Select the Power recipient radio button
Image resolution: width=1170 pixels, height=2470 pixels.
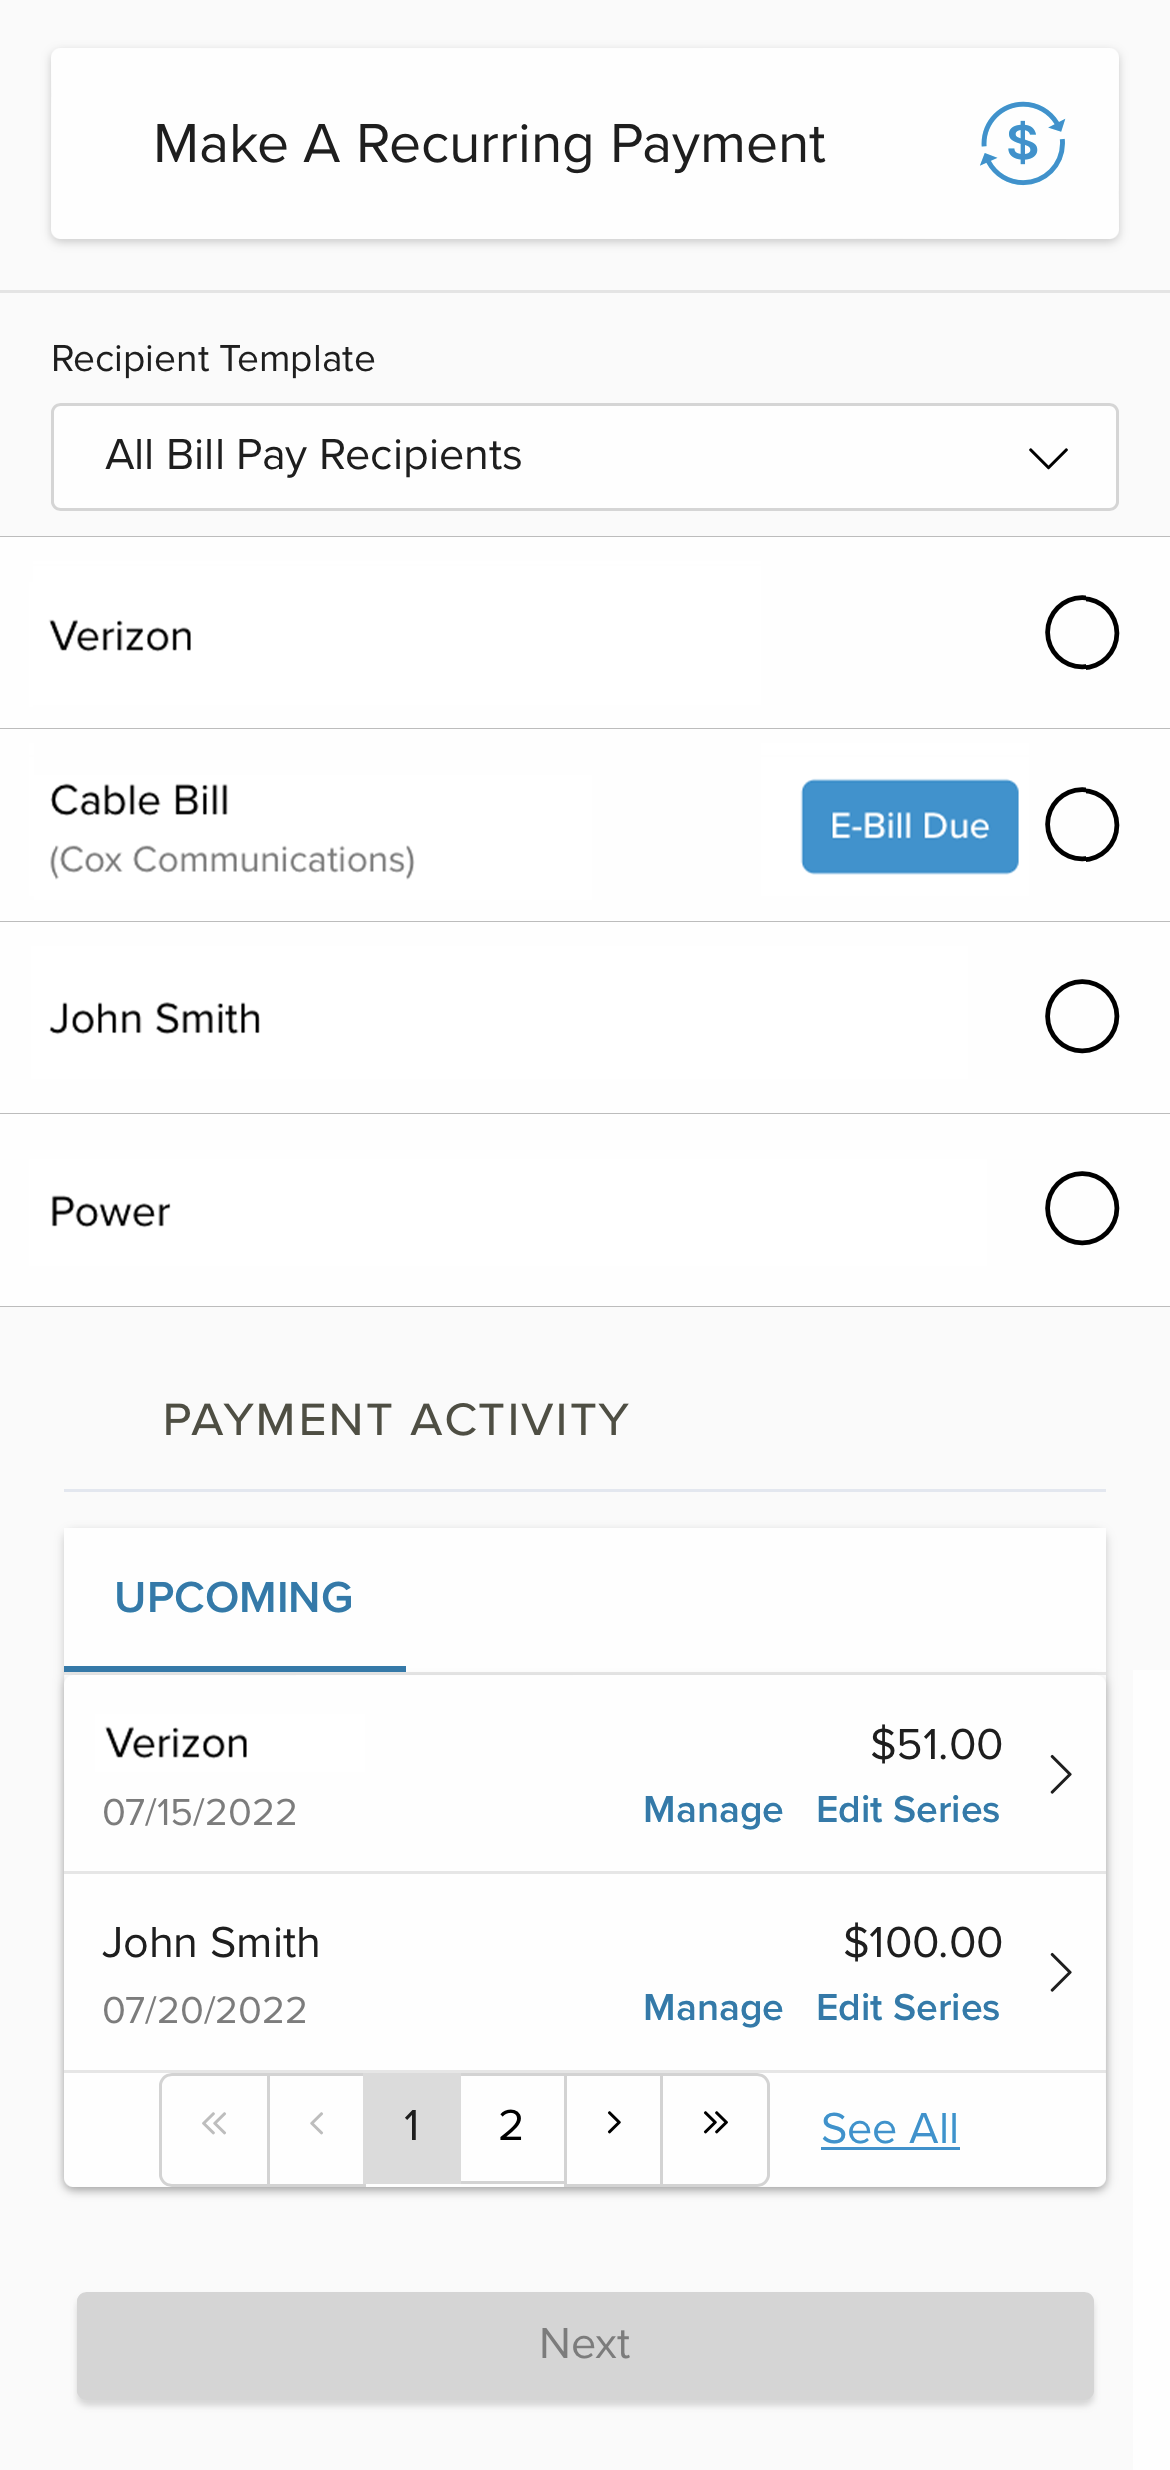tap(1081, 1208)
